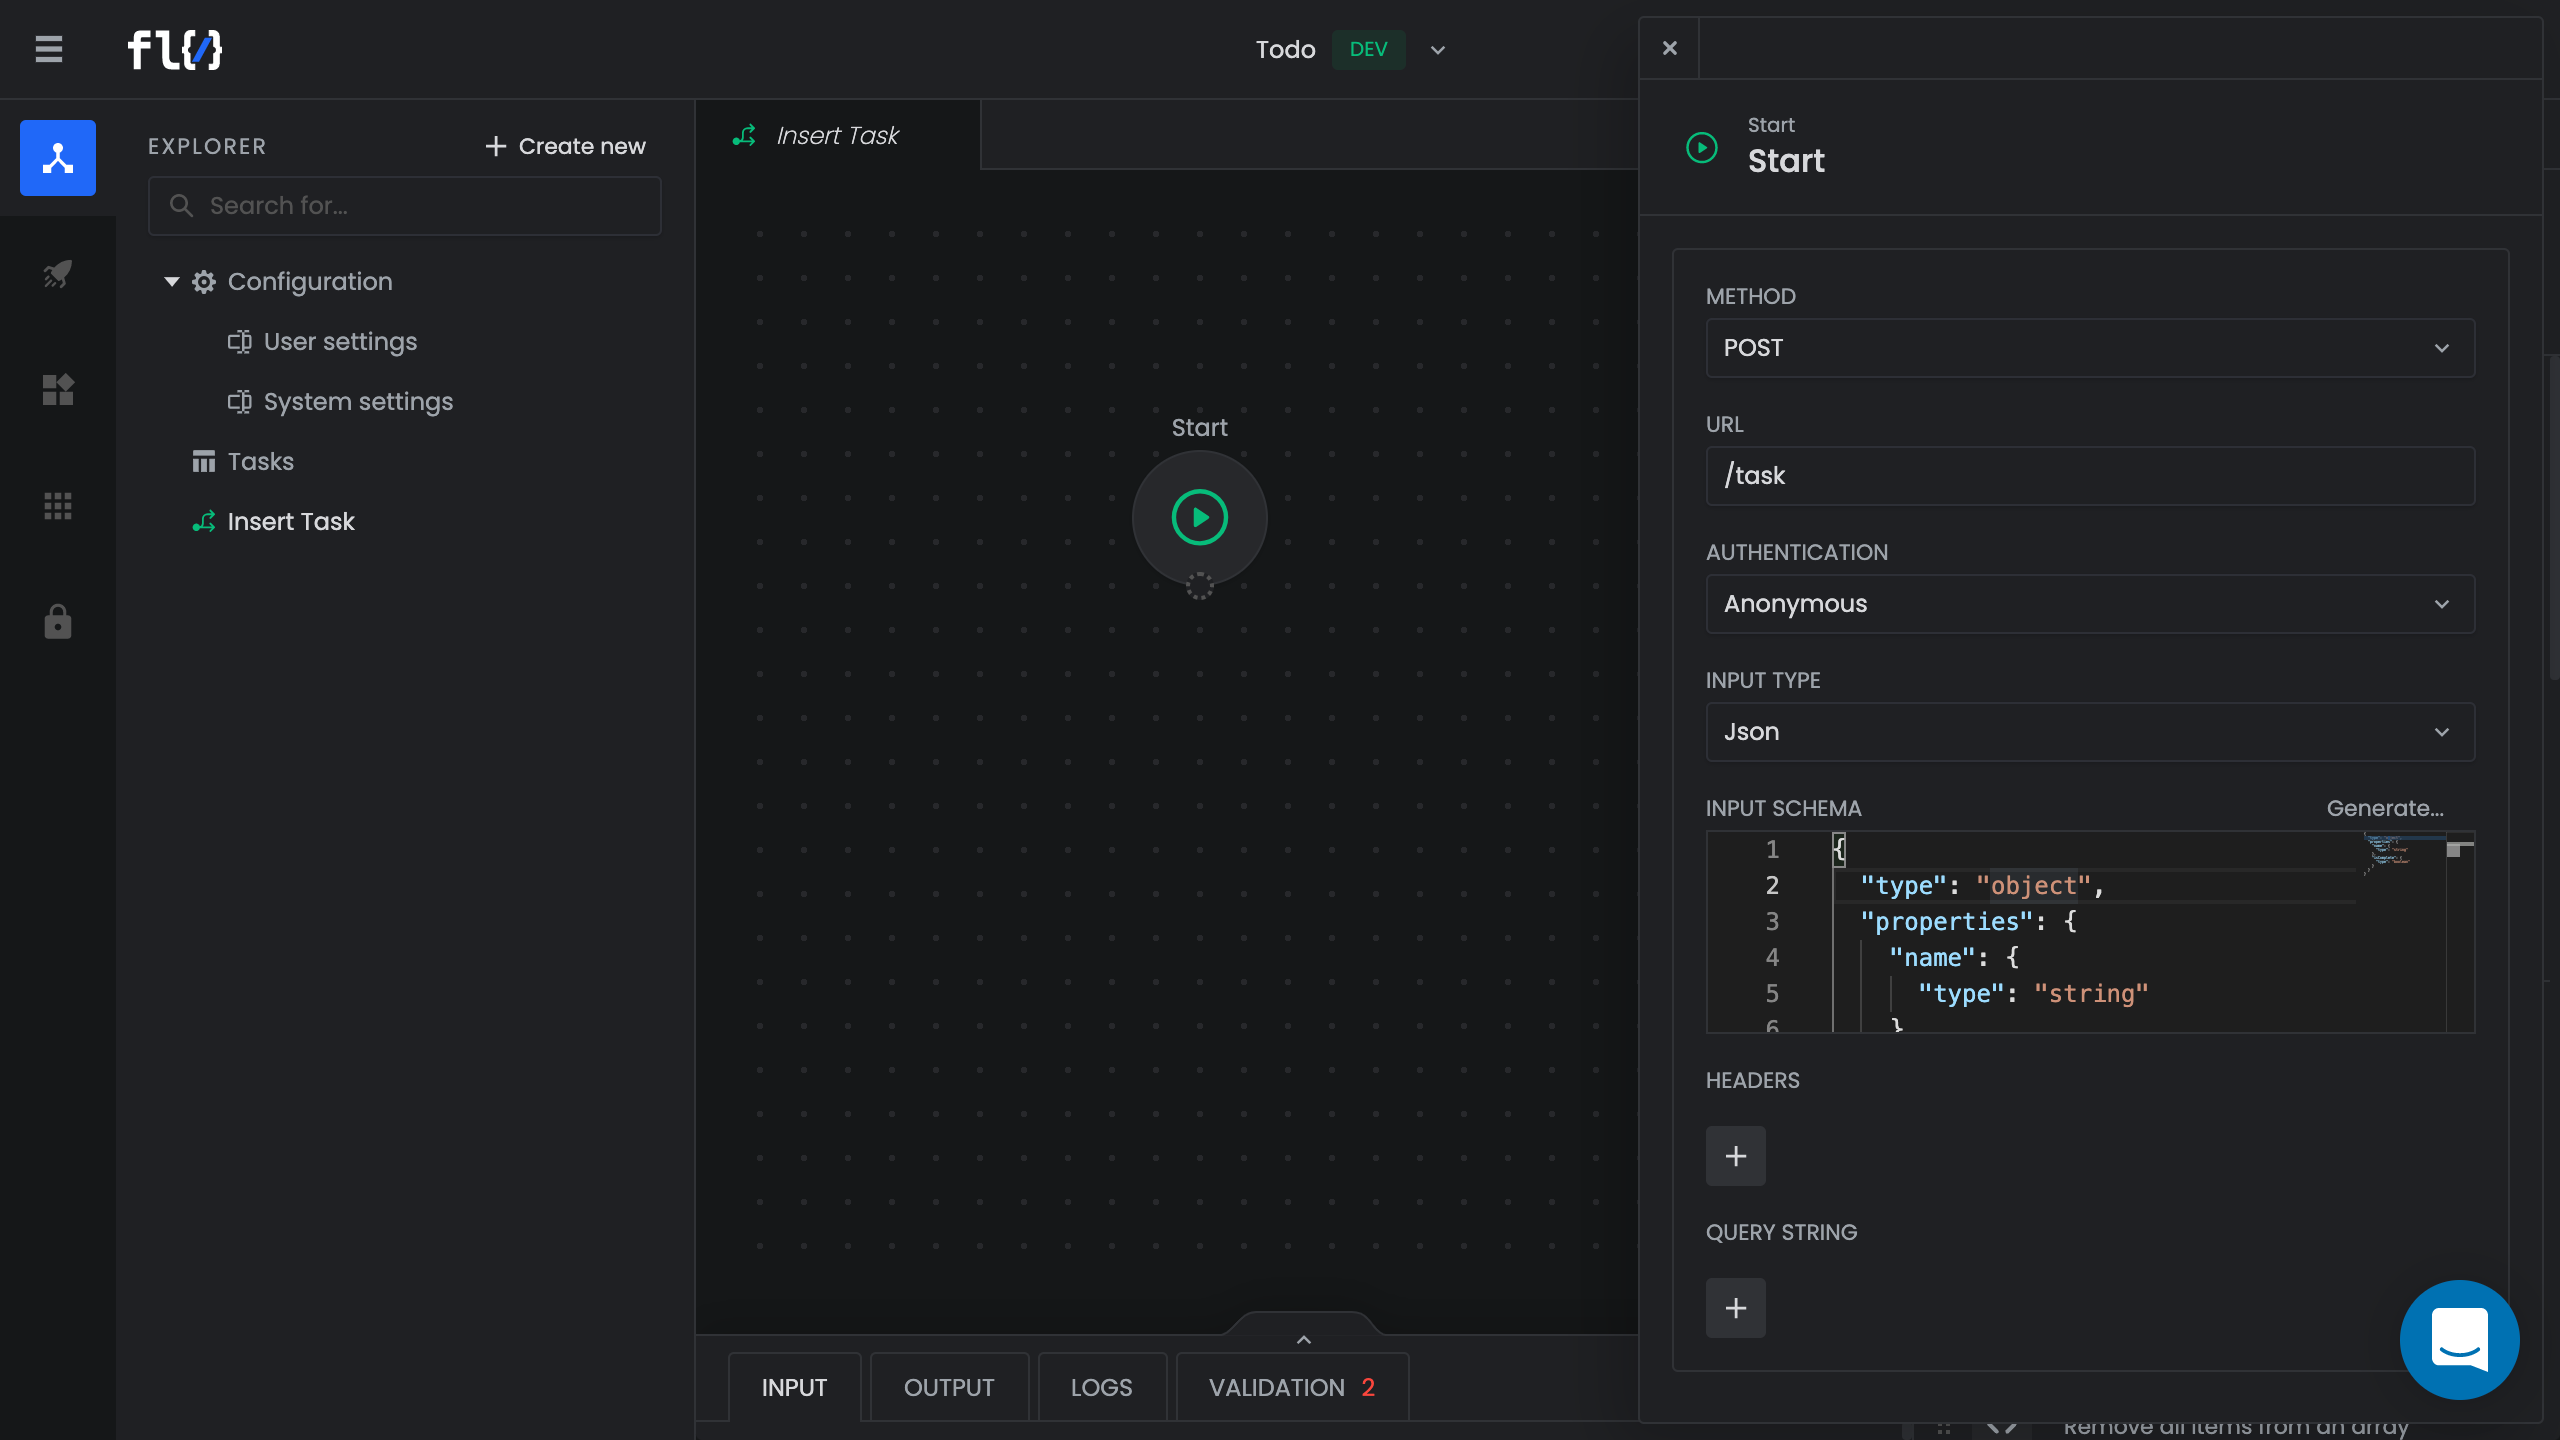Screen dimensions: 2560x1440
Task: Open User settings
Action: point(340,342)
